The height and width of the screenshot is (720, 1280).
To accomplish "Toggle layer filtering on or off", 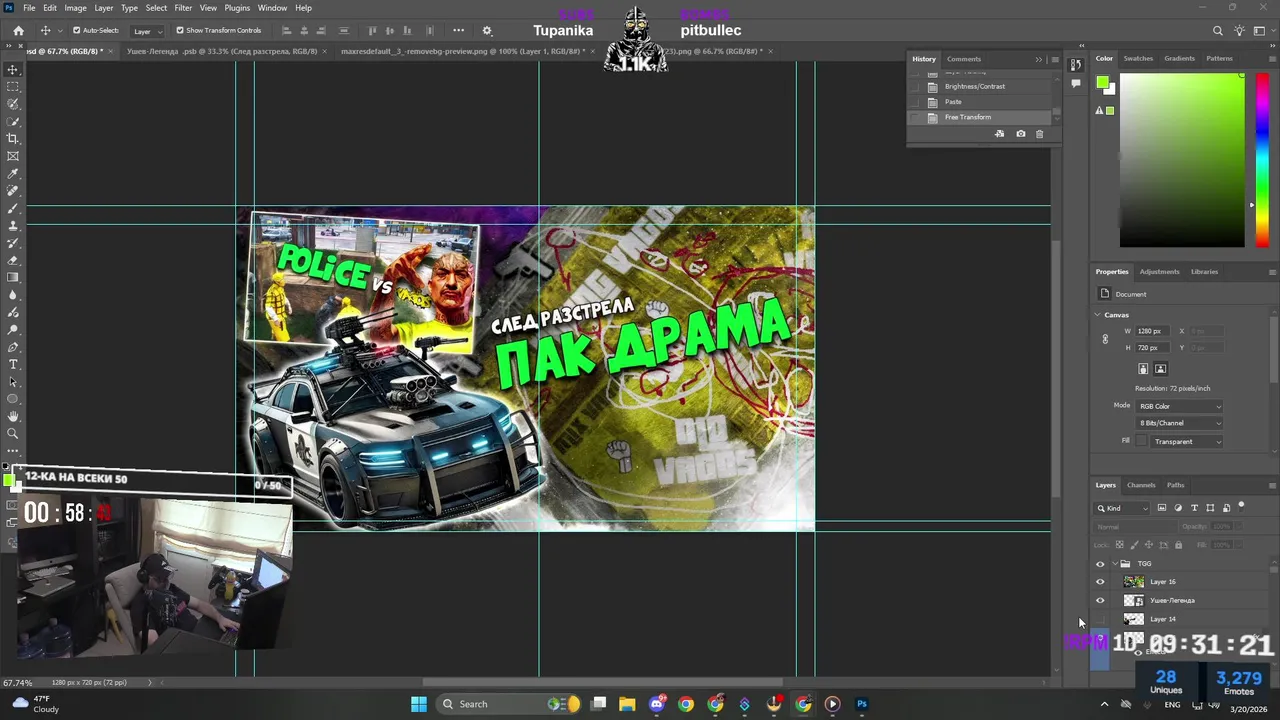I will point(1242,506).
